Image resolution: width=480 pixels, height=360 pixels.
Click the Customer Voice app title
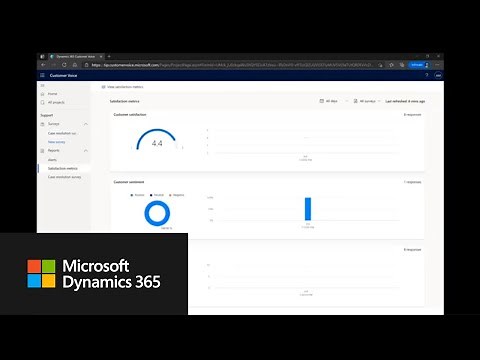[63, 75]
